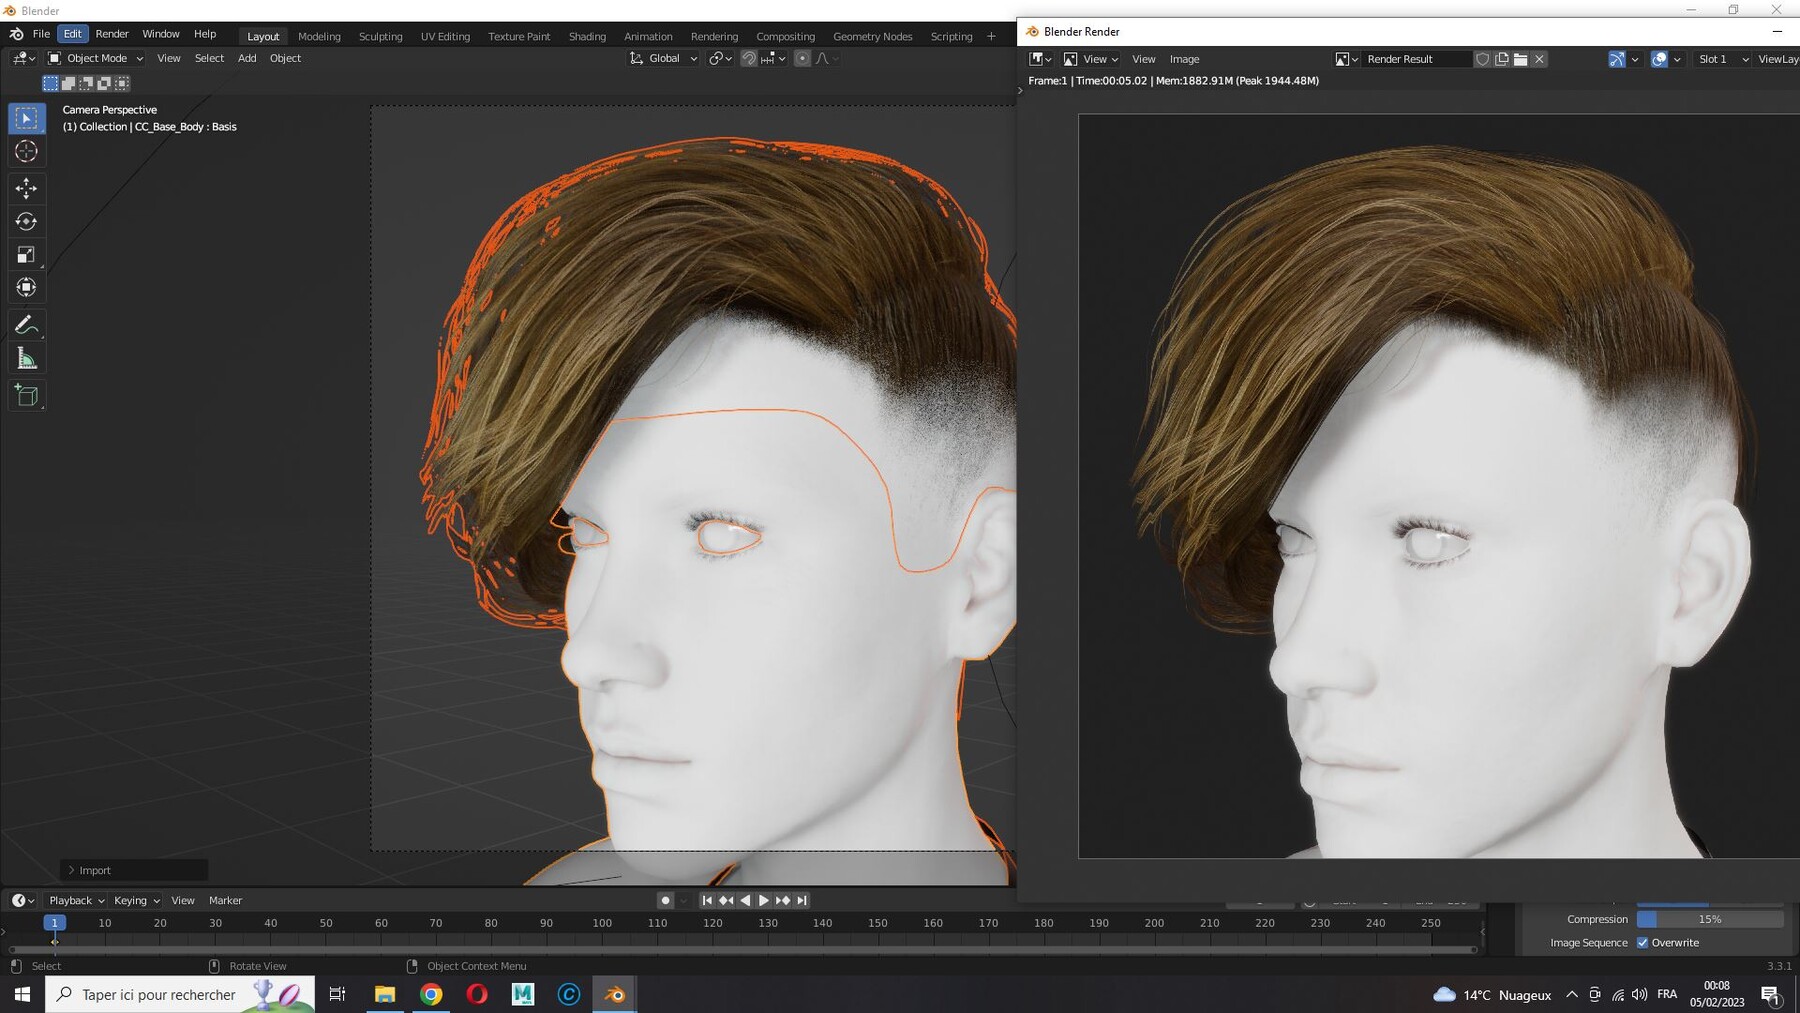Open the Object Mode dropdown
The image size is (1800, 1013).
click(96, 59)
